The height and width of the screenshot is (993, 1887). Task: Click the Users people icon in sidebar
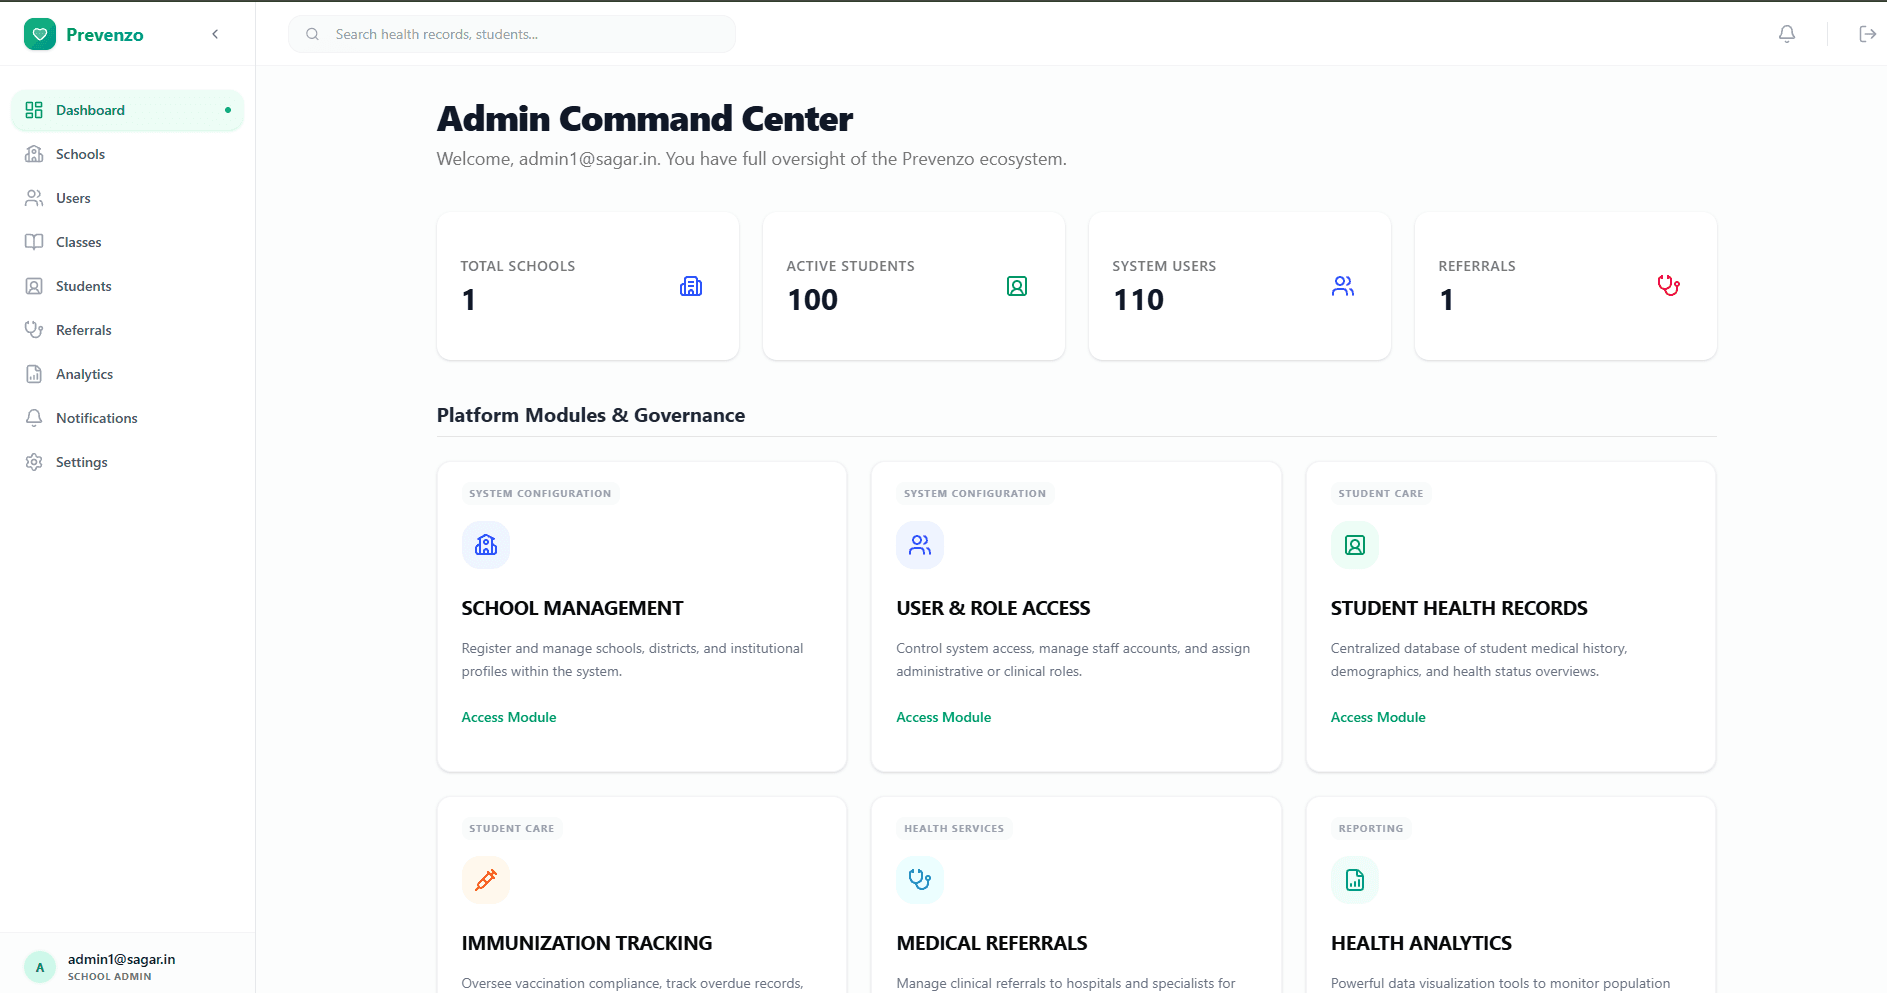click(34, 198)
